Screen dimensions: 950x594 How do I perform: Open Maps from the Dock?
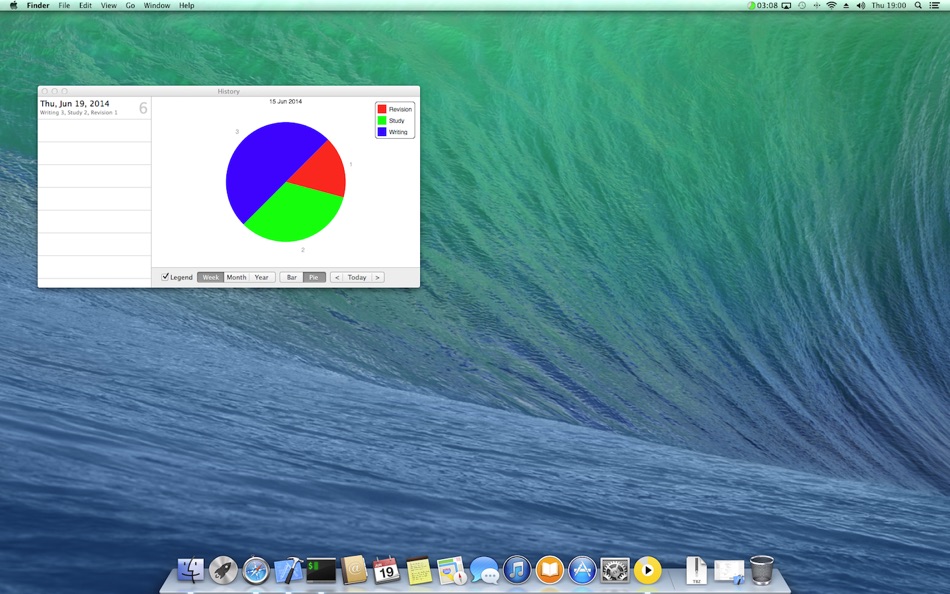tap(451, 570)
